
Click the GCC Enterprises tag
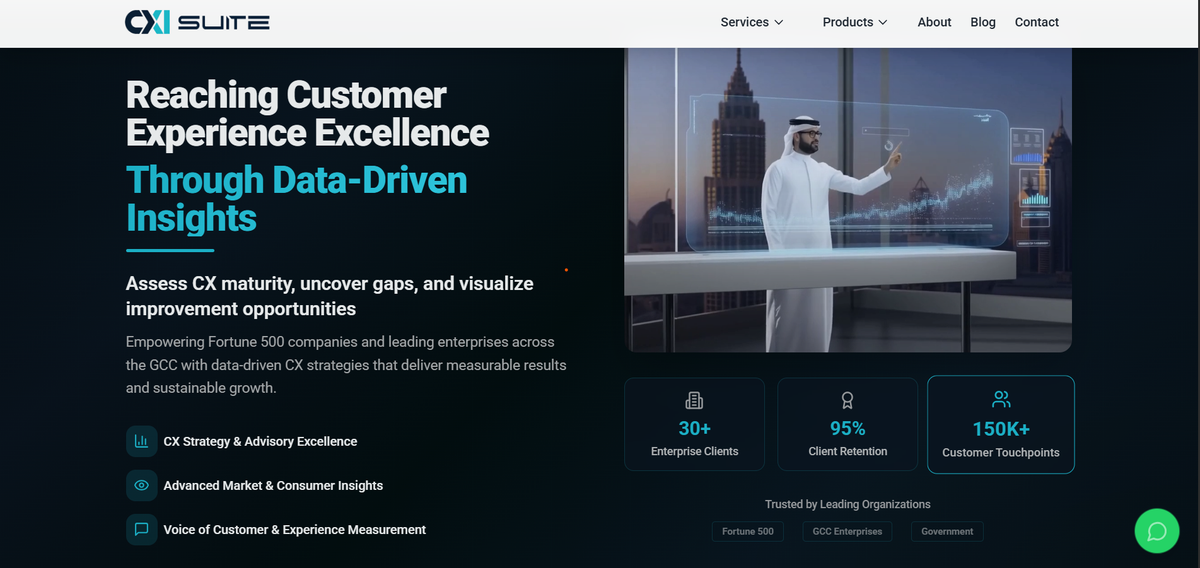pyautogui.click(x=847, y=531)
